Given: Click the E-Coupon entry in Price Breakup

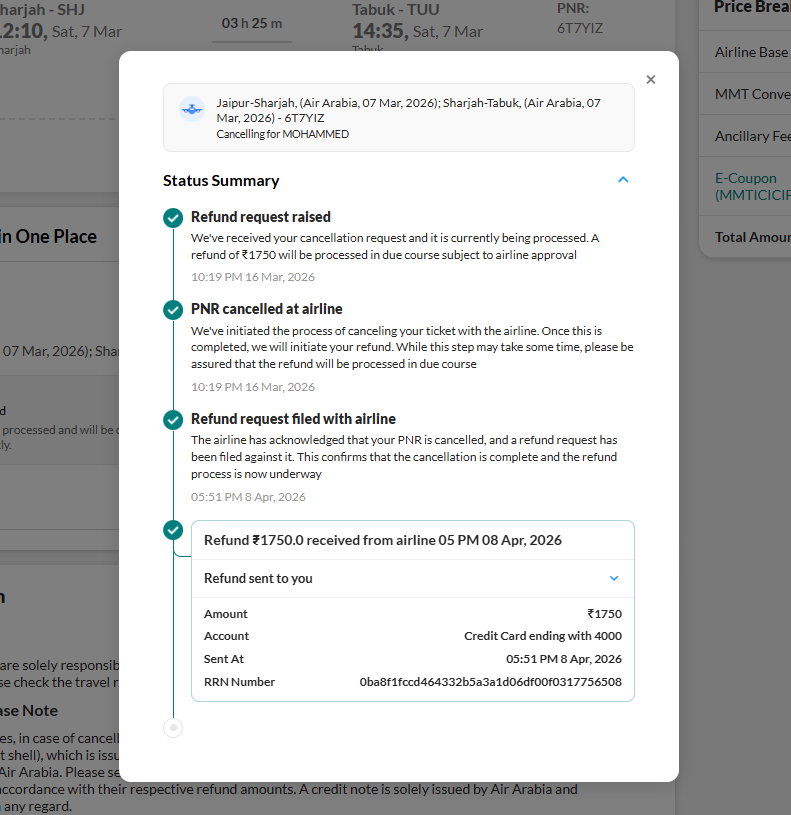Looking at the screenshot, I should click(x=753, y=186).
